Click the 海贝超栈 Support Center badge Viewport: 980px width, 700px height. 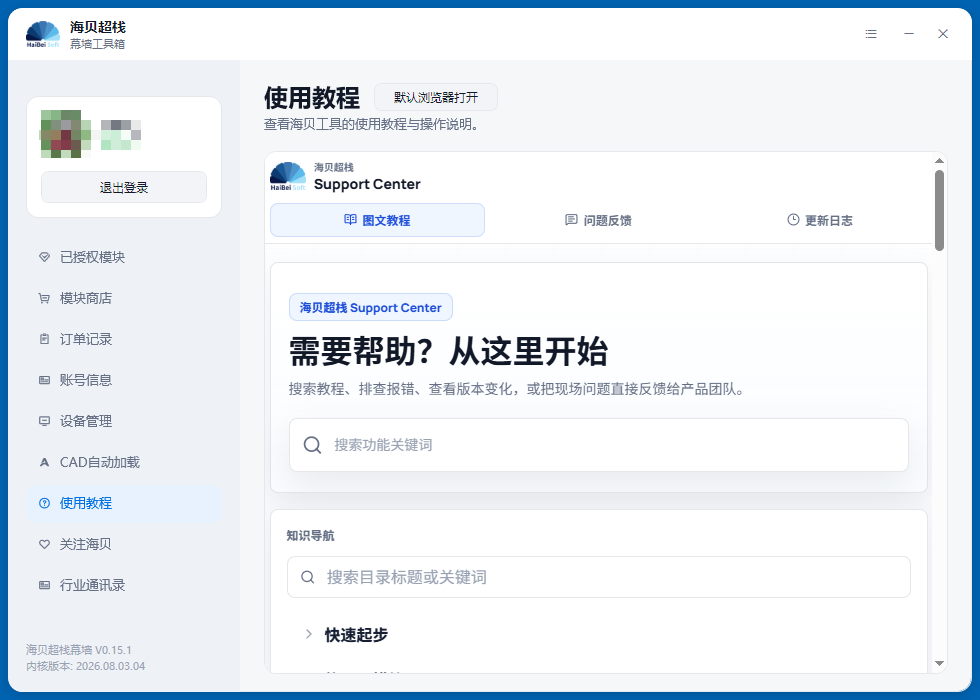tap(371, 308)
